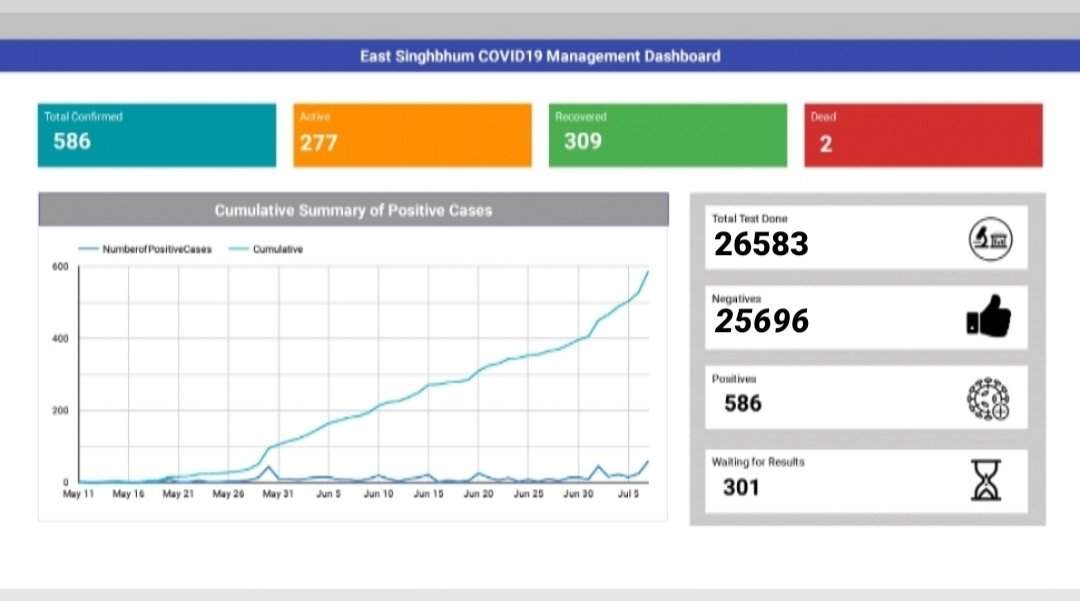The height and width of the screenshot is (601, 1080).
Task: Toggle the NumberofPositiveCases legend entry
Action: click(x=145, y=249)
